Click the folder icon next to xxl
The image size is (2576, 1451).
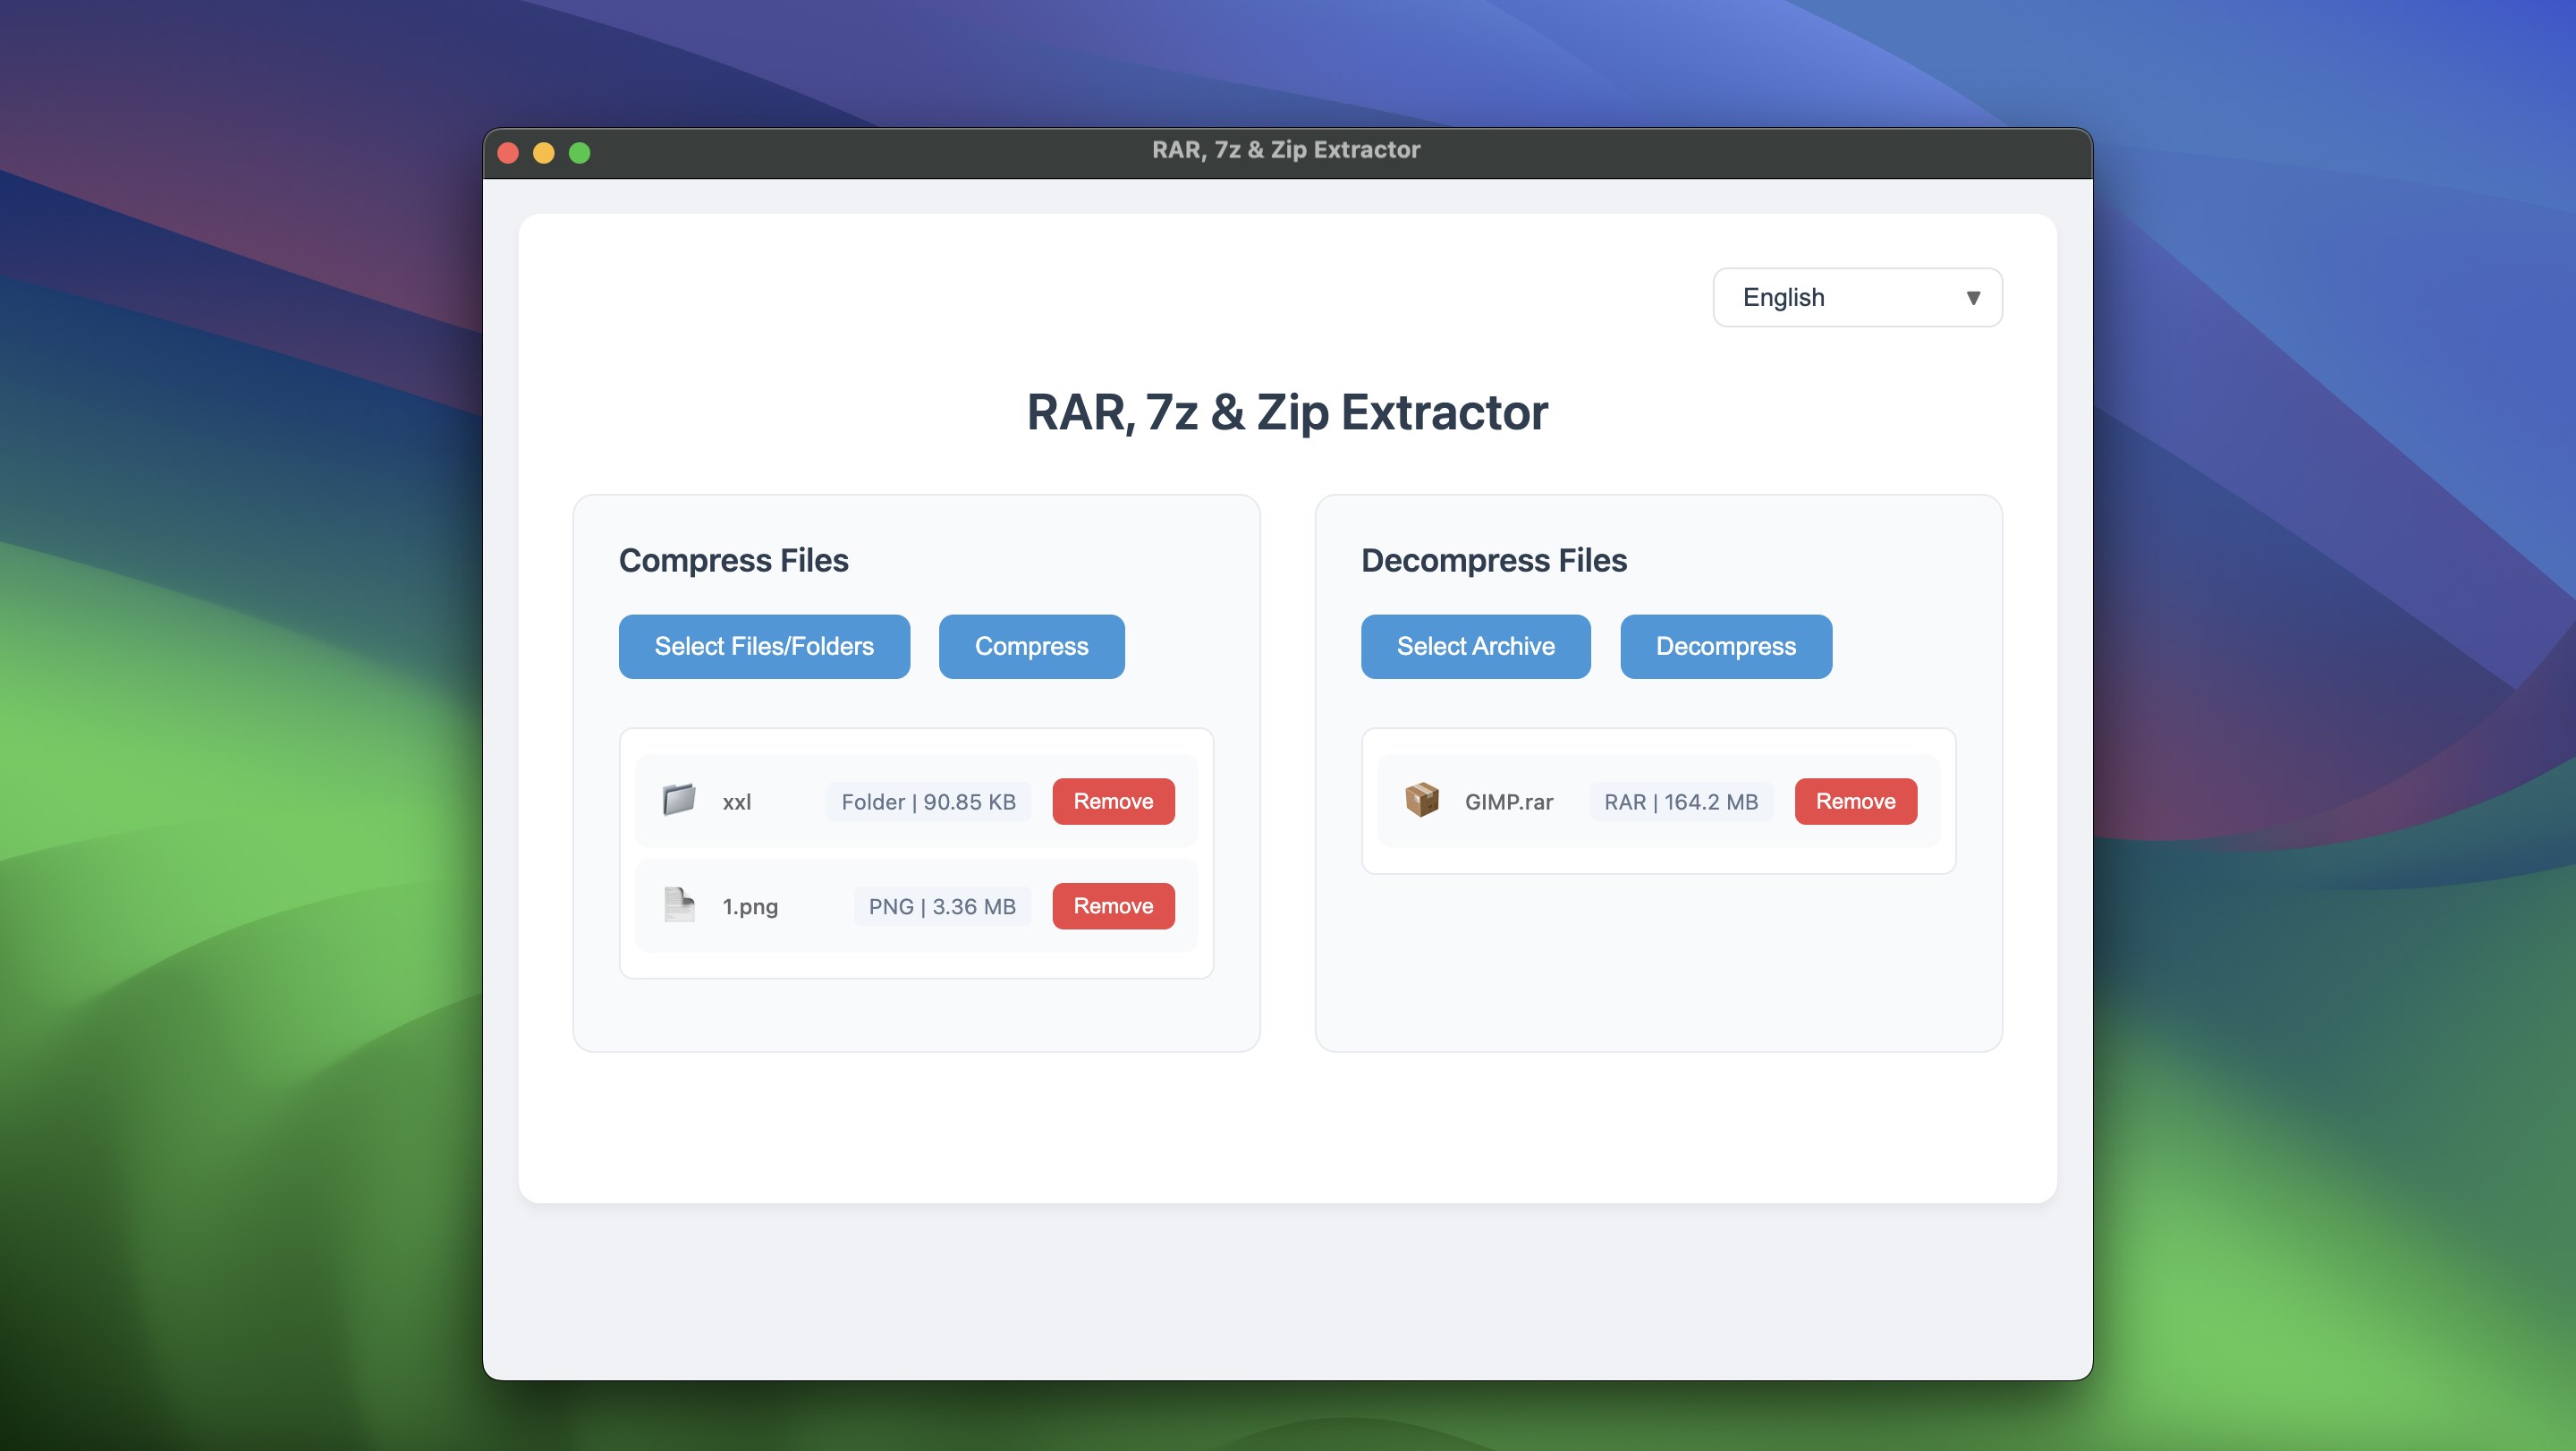coord(679,800)
